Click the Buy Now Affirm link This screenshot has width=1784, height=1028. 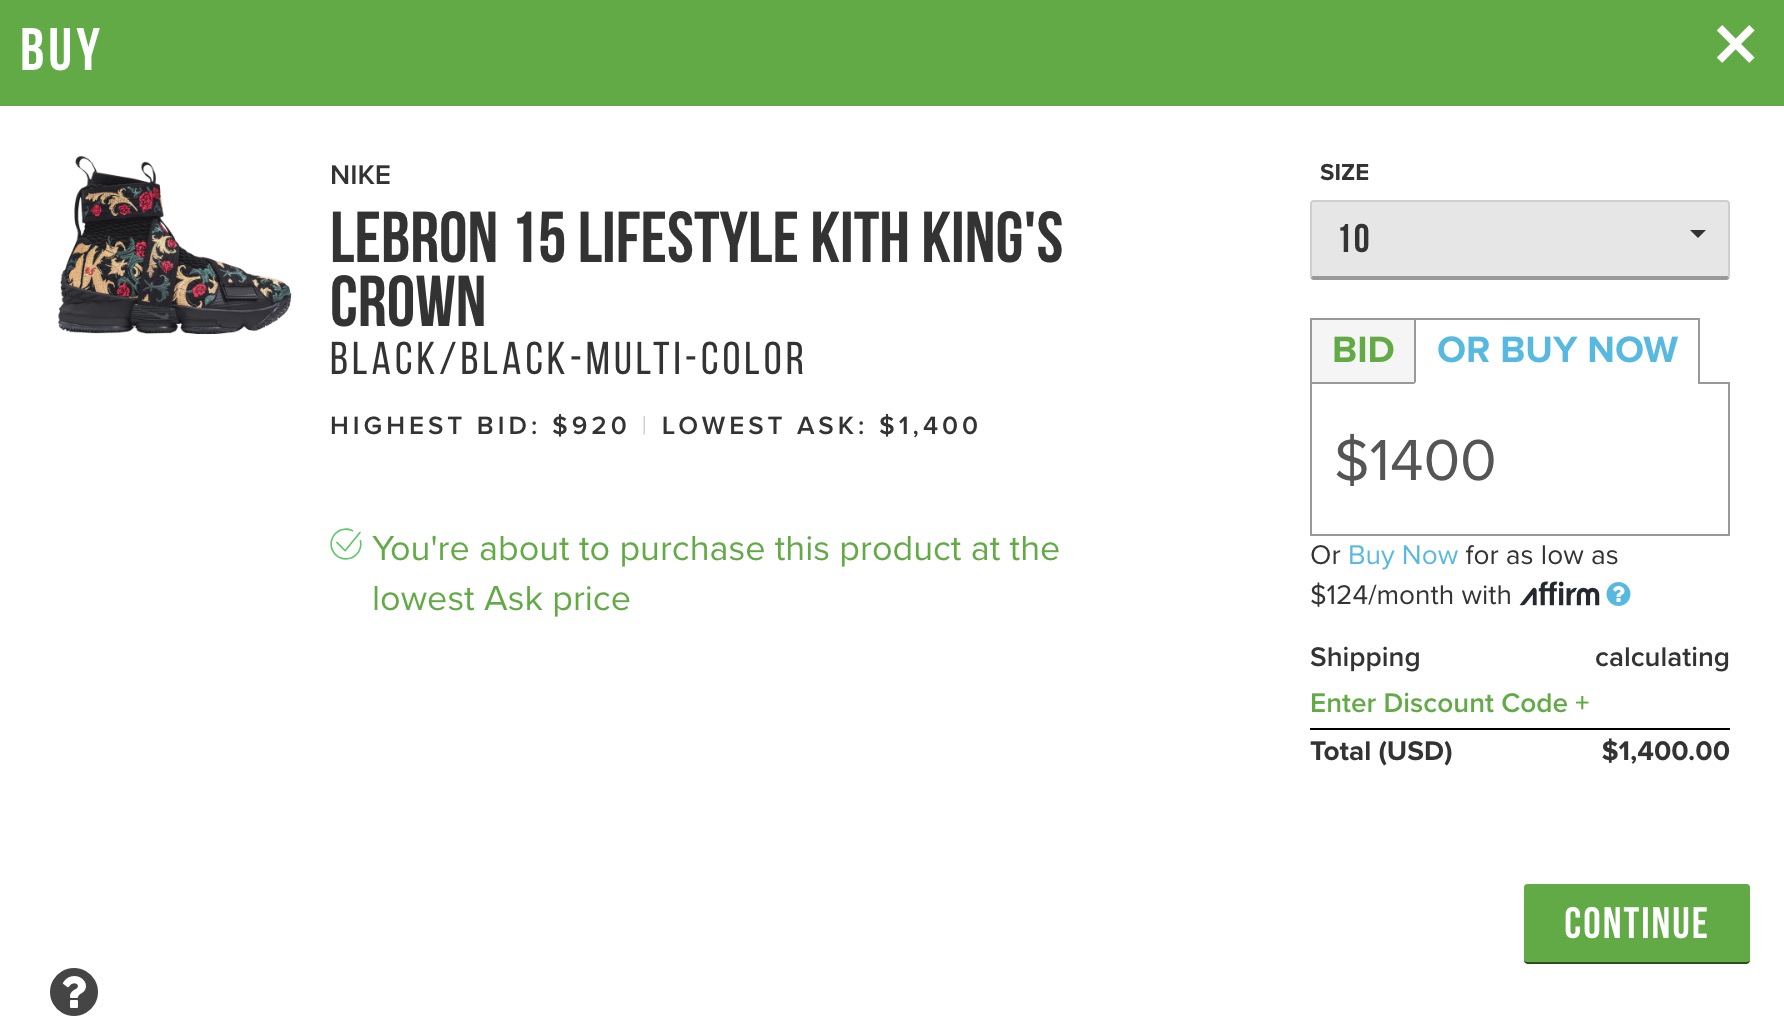[x=1402, y=555]
